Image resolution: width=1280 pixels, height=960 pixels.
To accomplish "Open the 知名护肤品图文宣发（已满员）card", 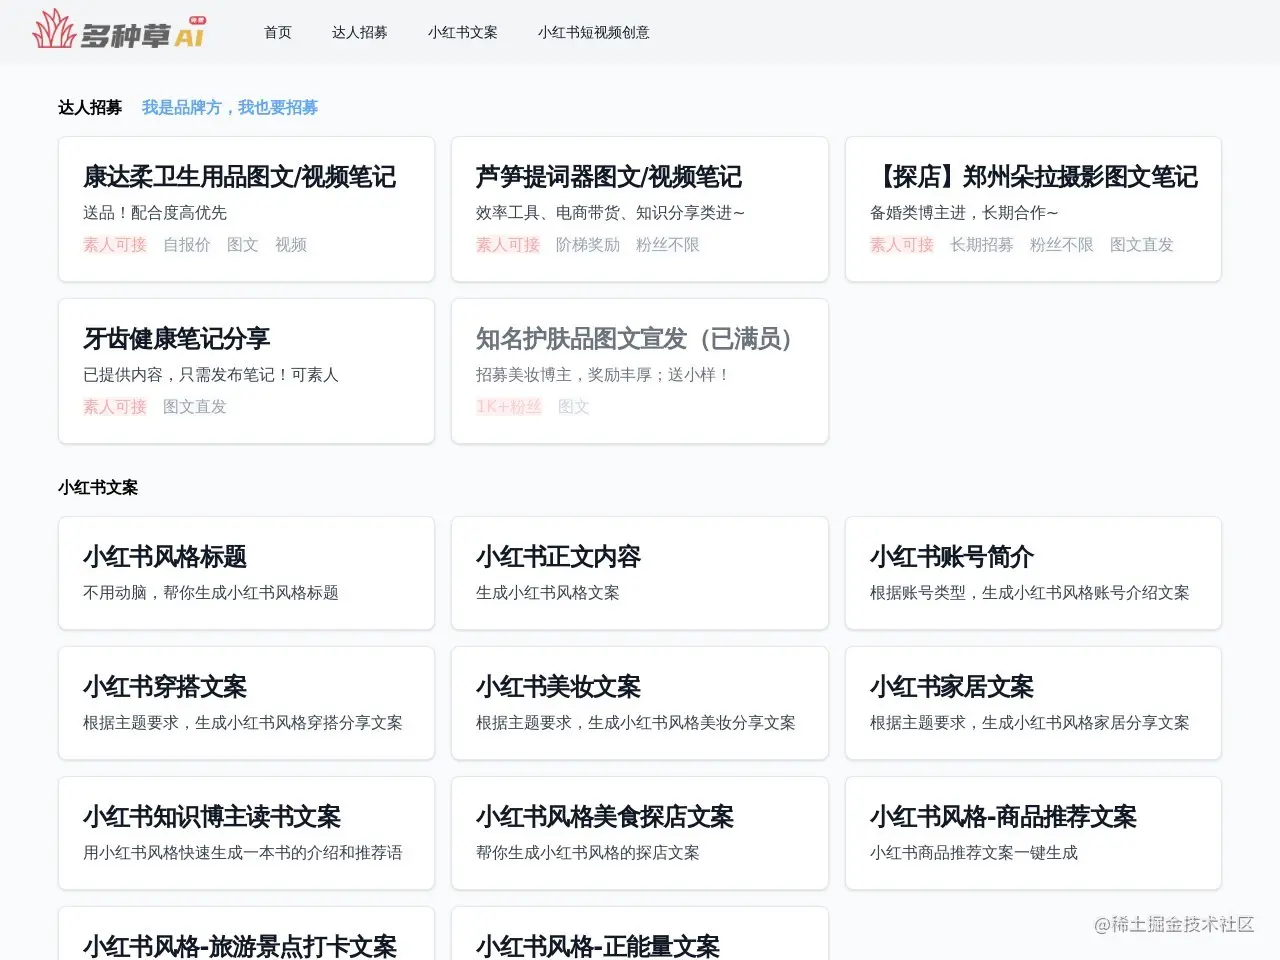I will click(640, 371).
